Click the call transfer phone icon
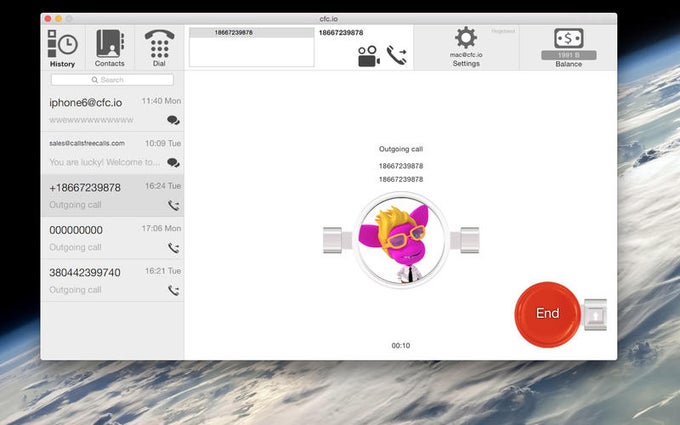680x425 pixels. (397, 55)
